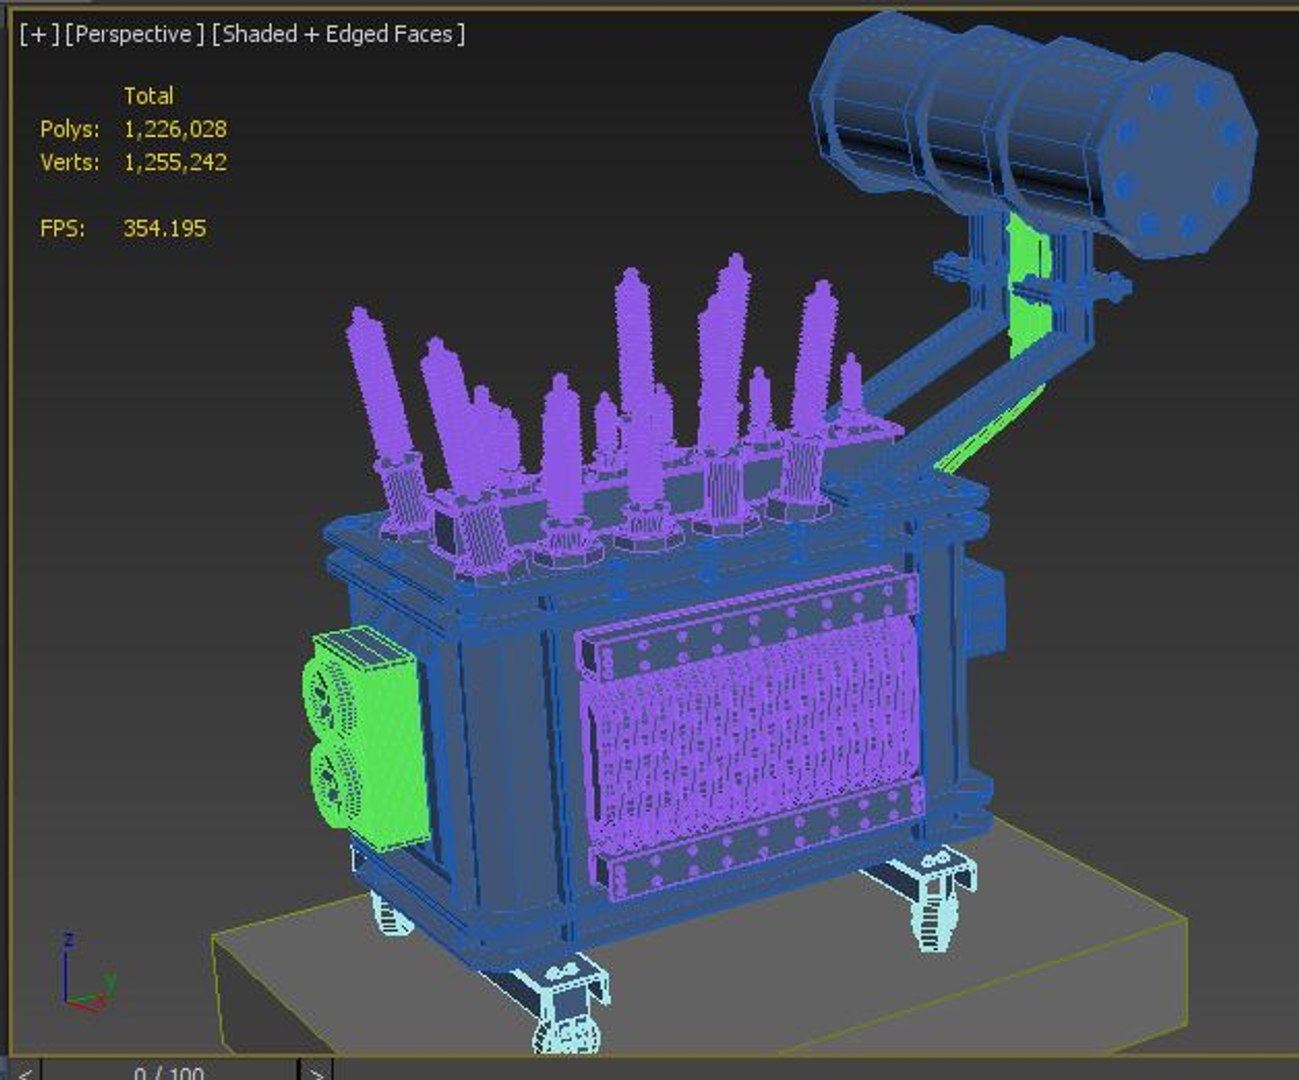Click the Polys count 1,226,028
The image size is (1299, 1080).
tap(175, 129)
